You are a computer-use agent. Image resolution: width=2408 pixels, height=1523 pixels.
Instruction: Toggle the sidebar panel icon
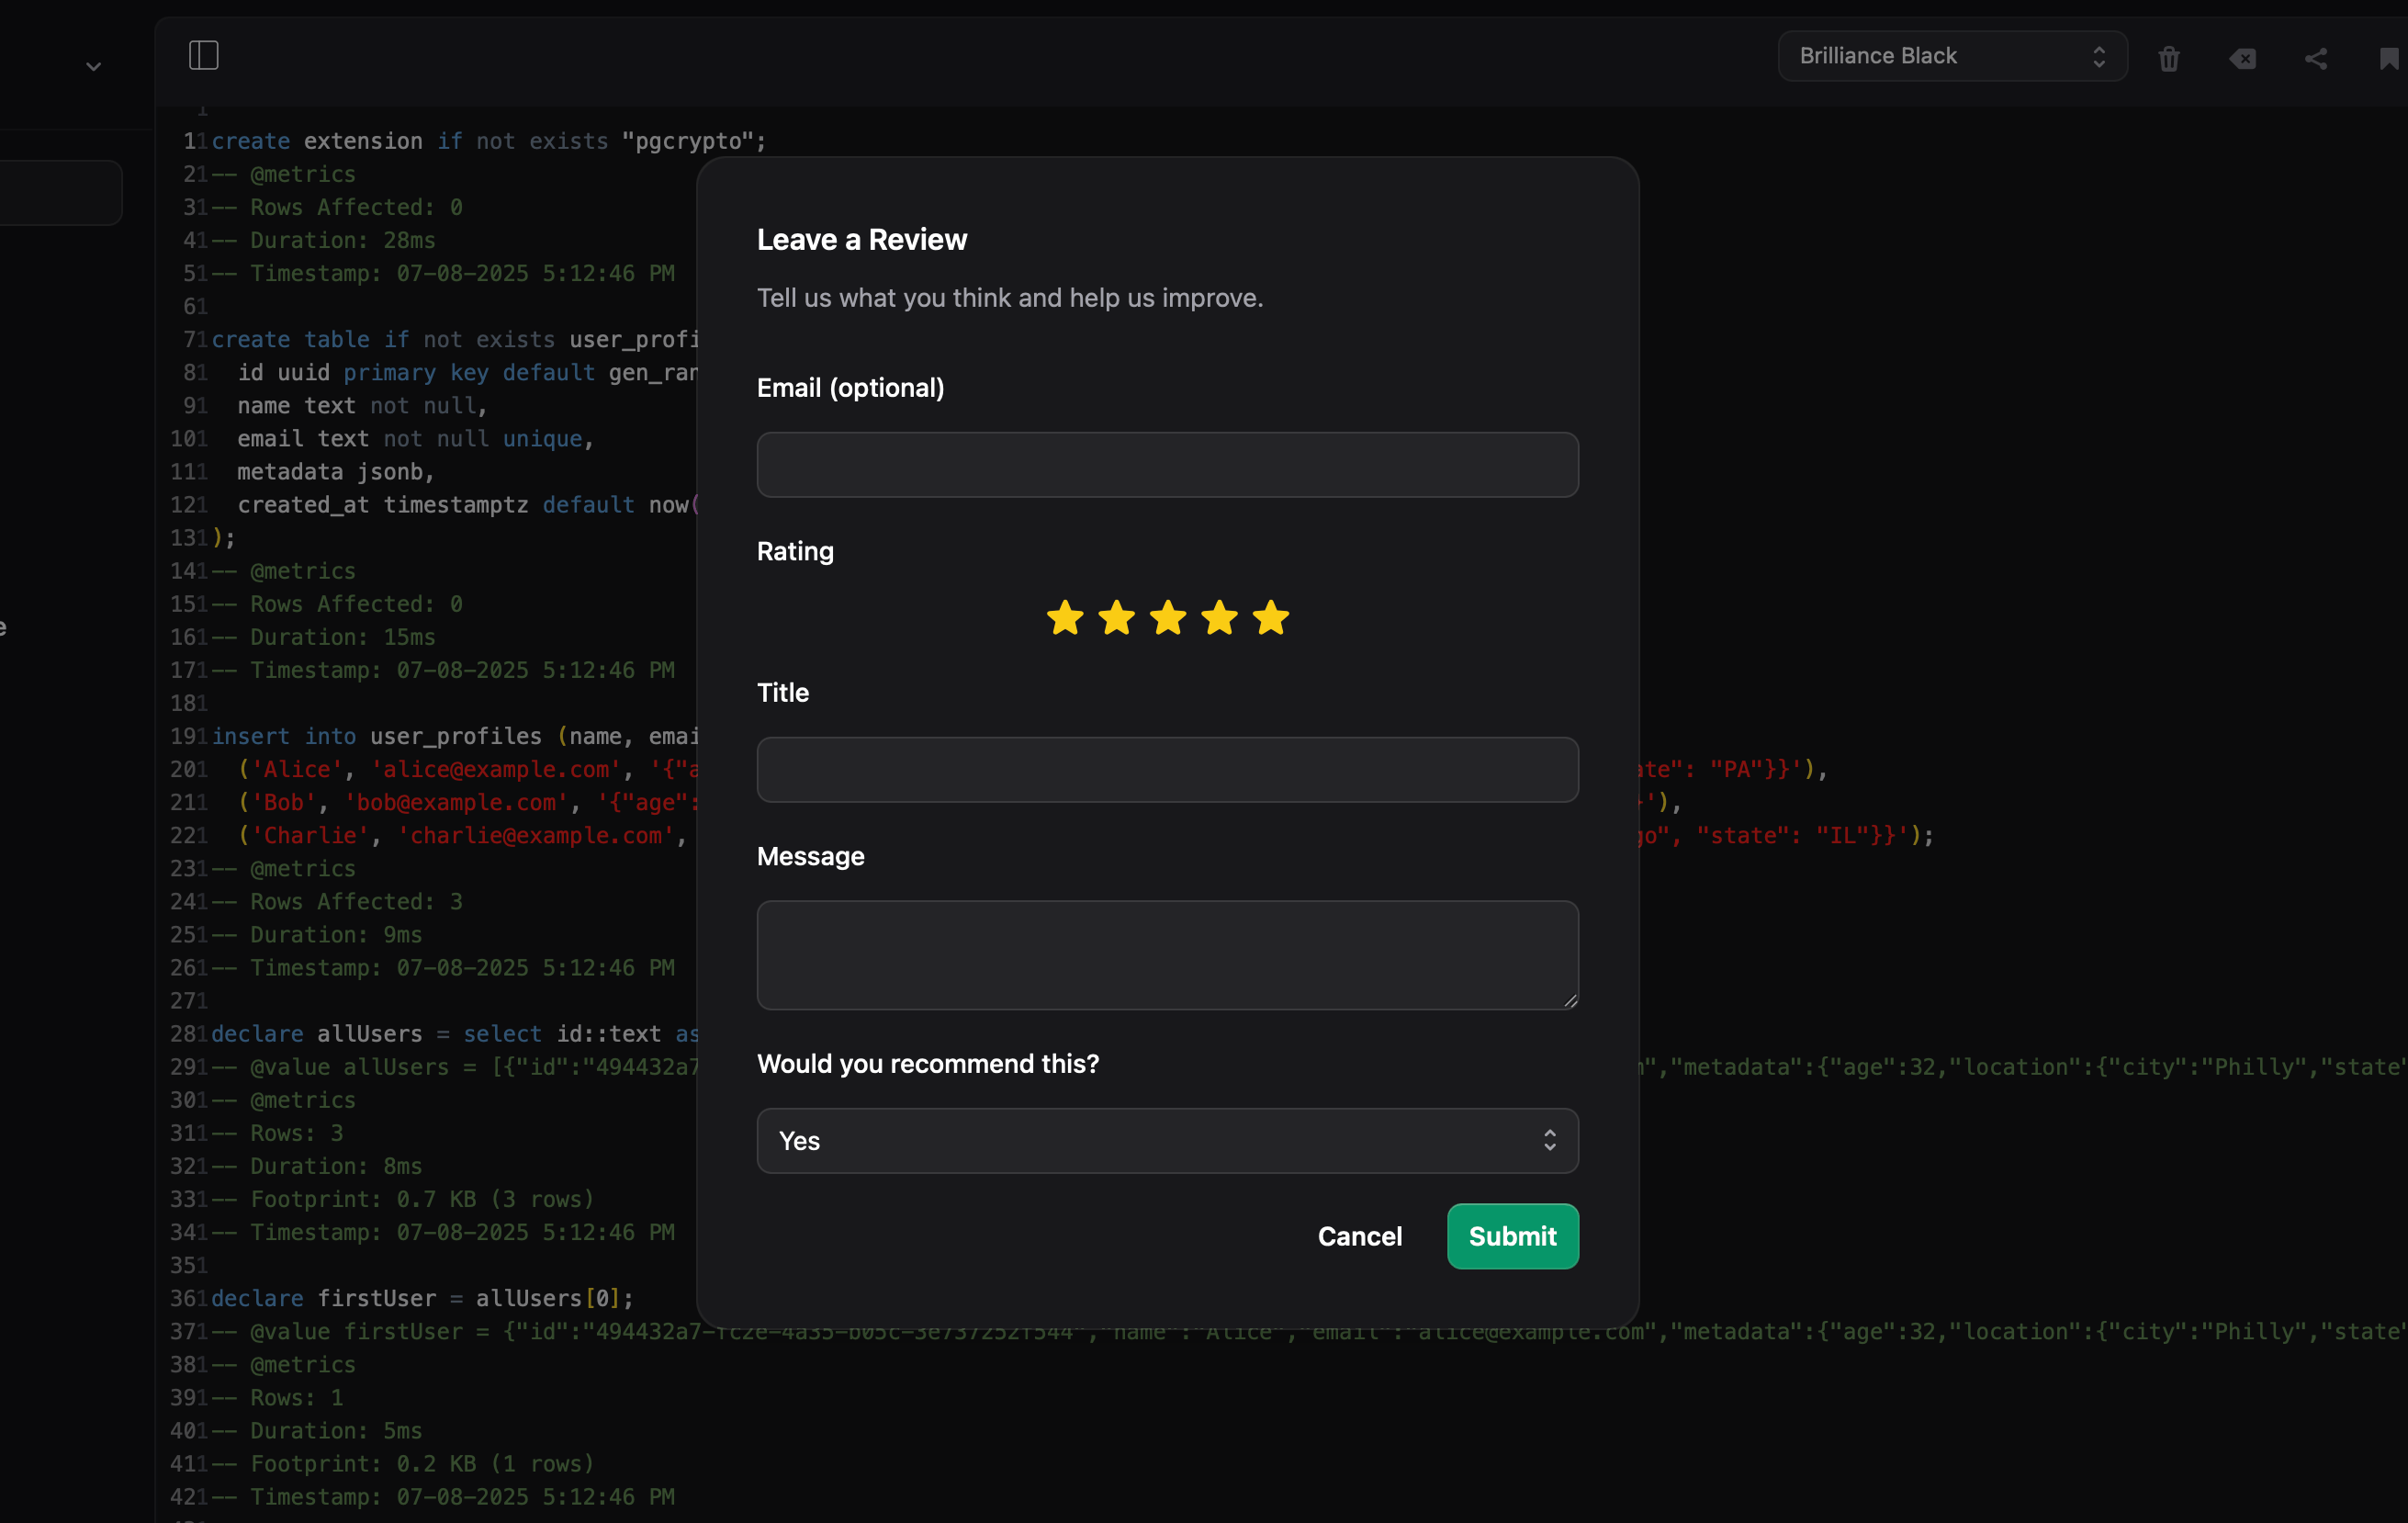[204, 56]
